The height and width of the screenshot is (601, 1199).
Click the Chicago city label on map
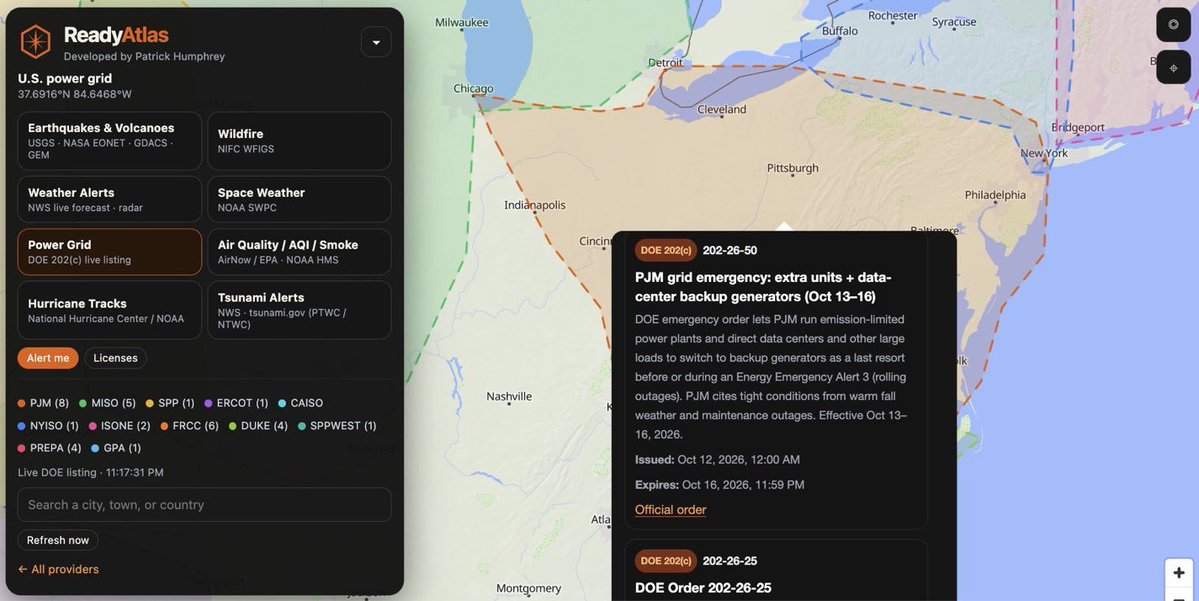[x=473, y=88]
